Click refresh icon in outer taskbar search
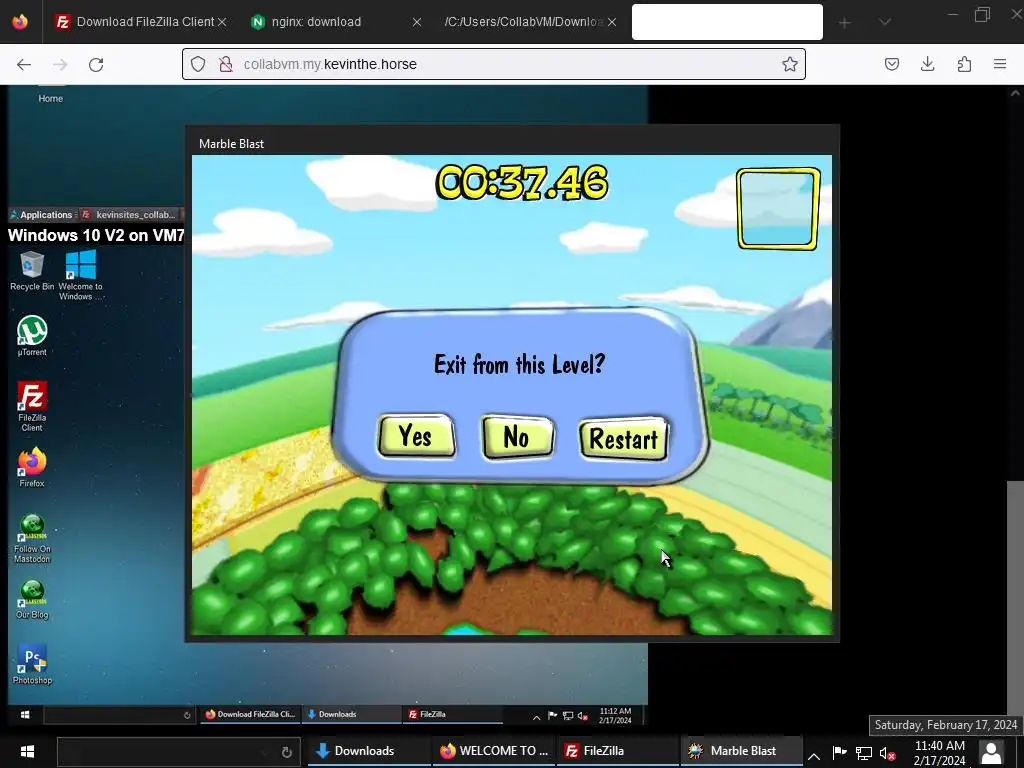This screenshot has height=768, width=1024. tap(286, 752)
